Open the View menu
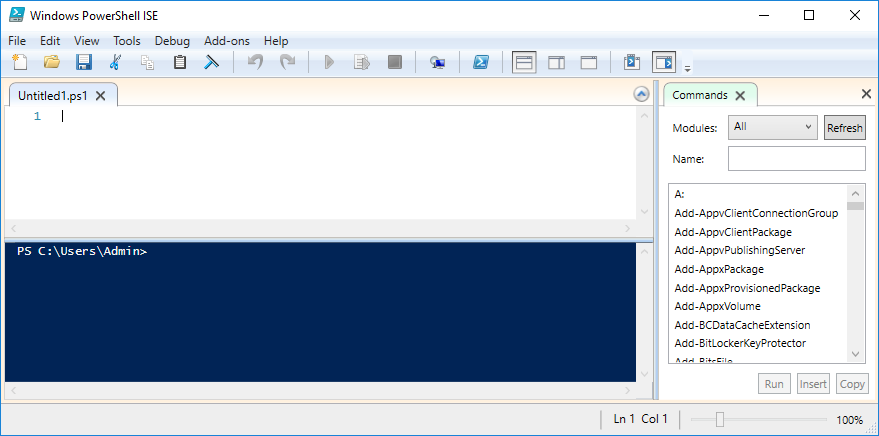 click(86, 41)
